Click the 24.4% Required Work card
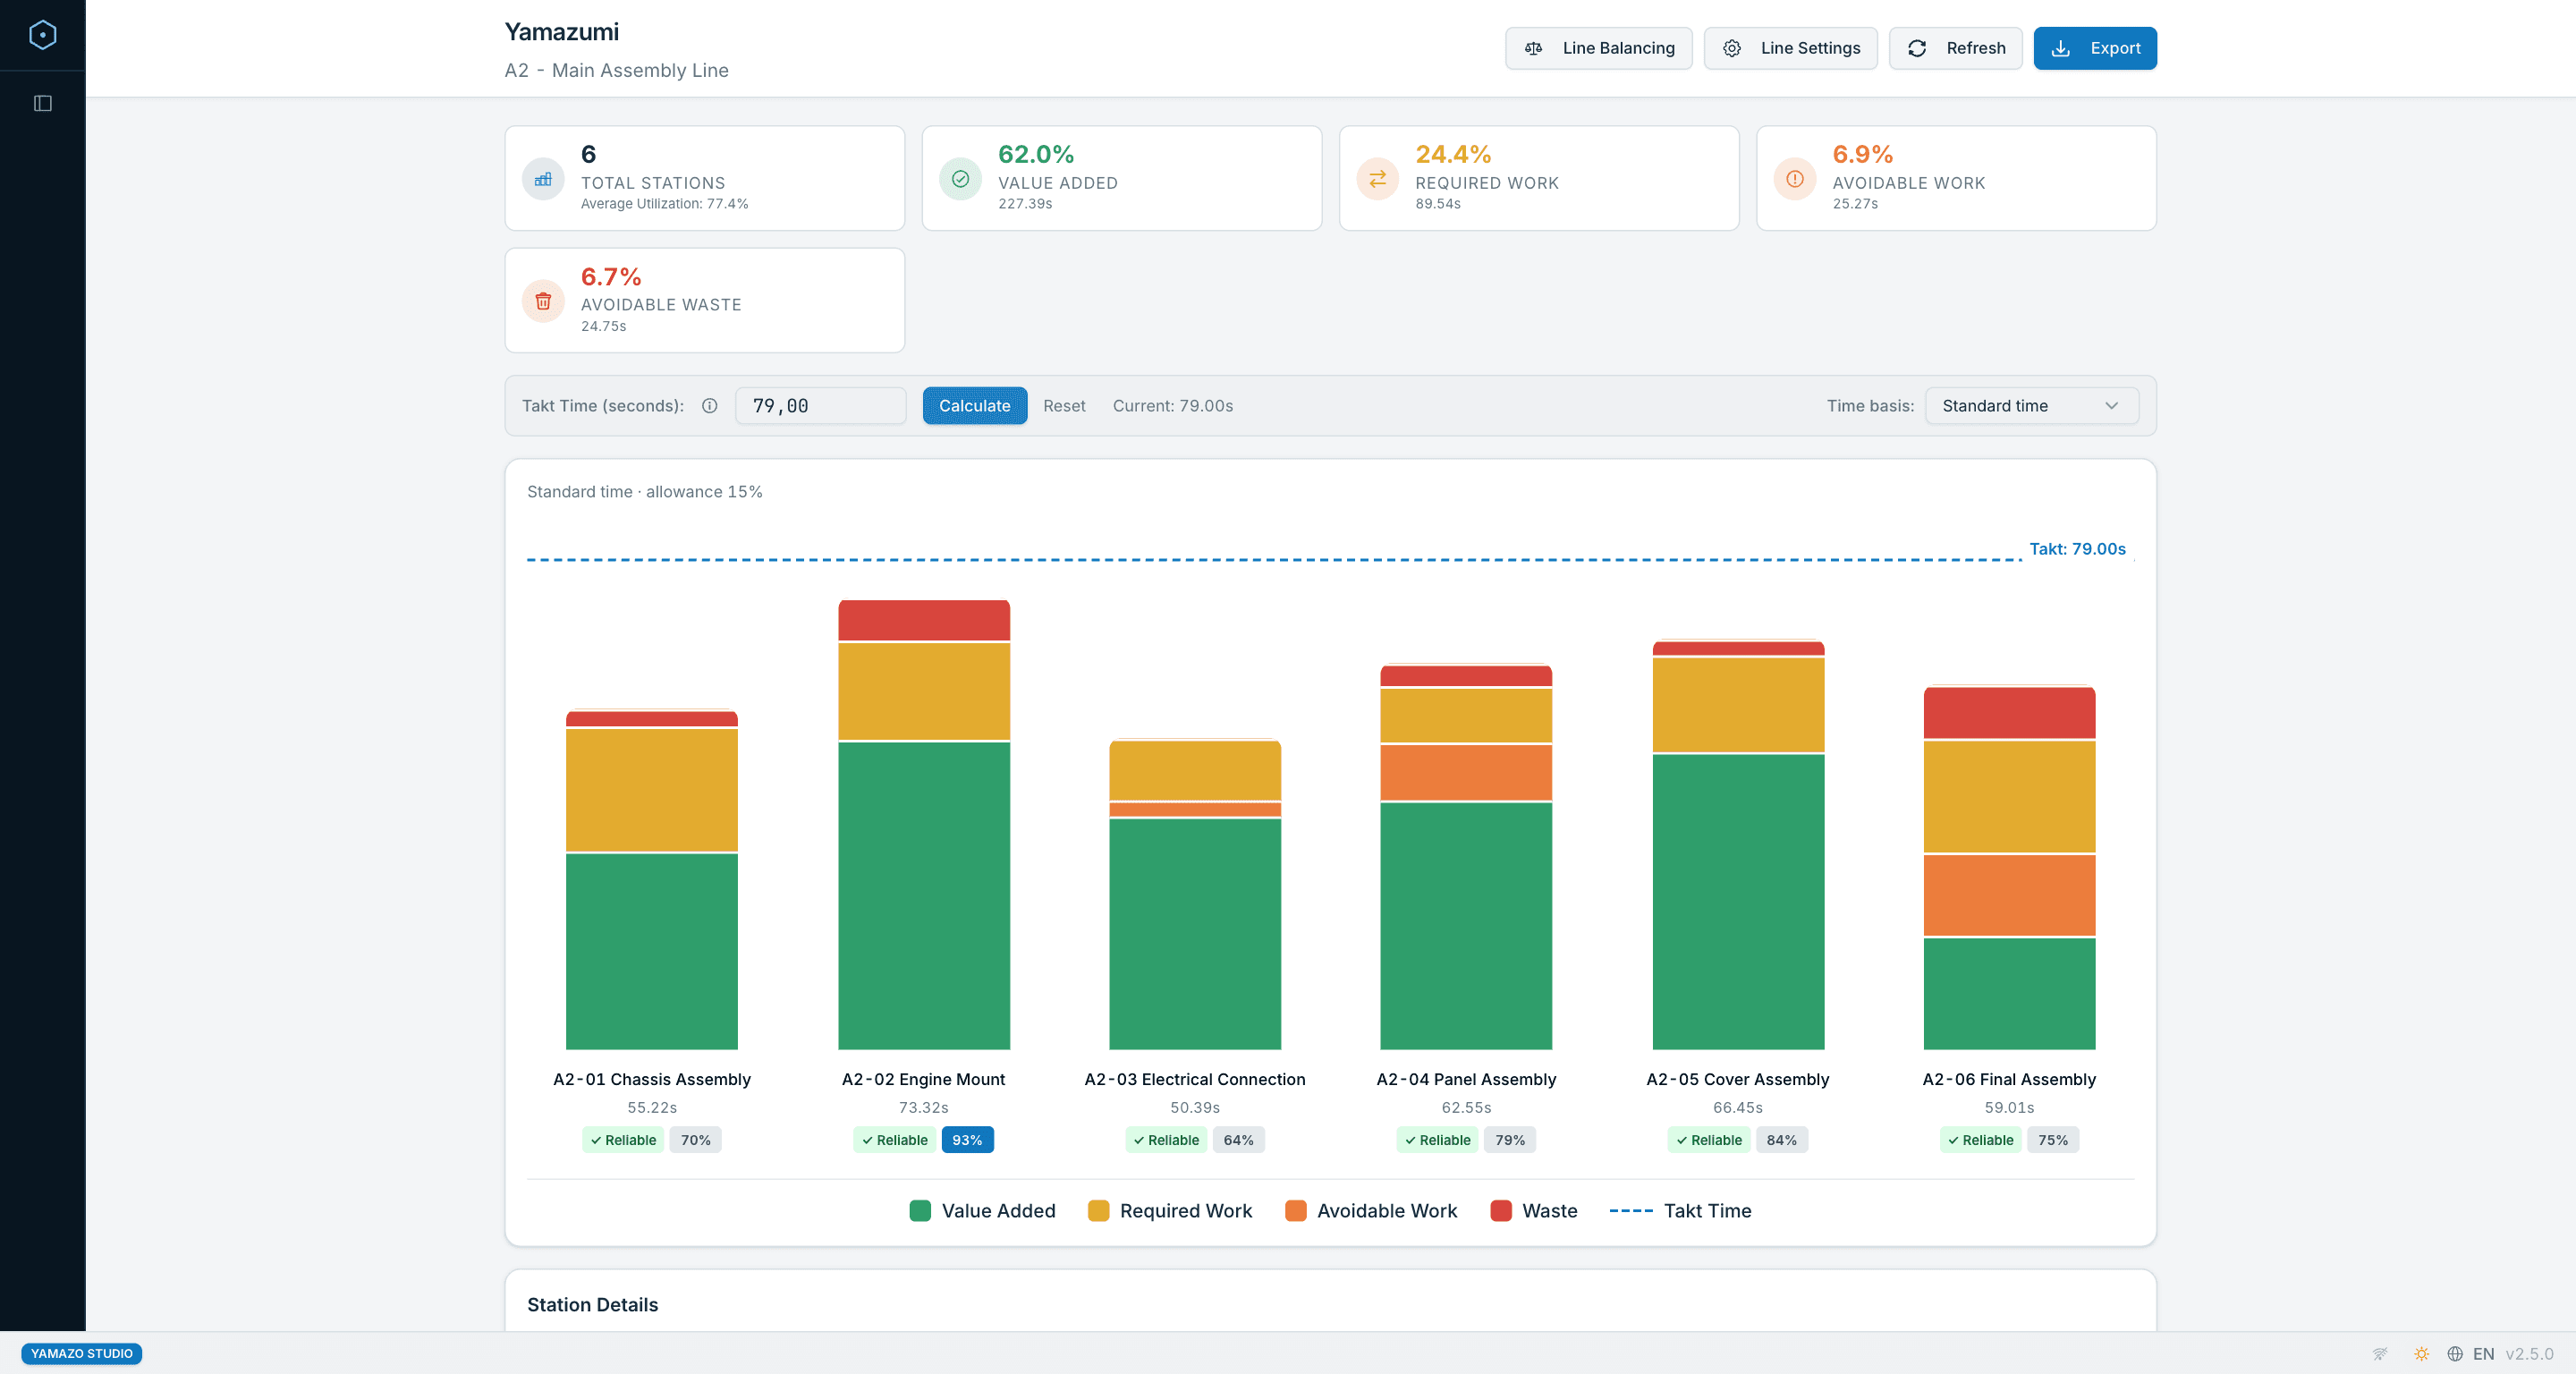Viewport: 2576px width, 1374px height. (x=1538, y=178)
